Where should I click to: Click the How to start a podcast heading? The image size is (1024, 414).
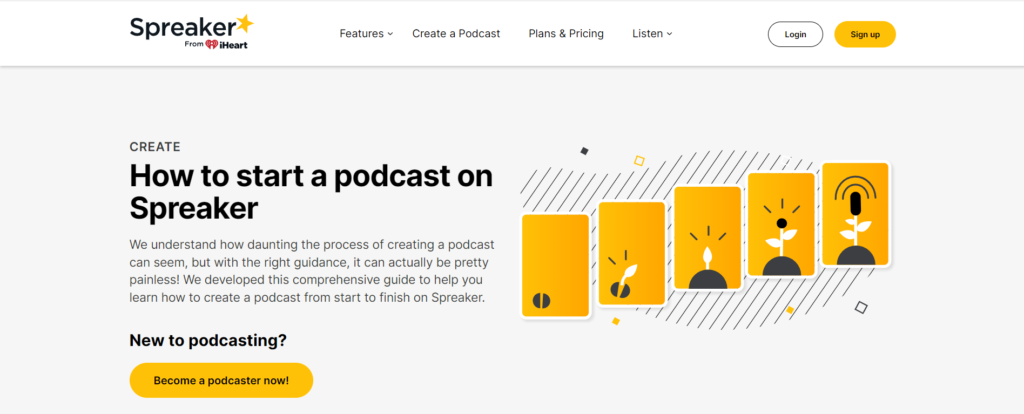pos(311,193)
